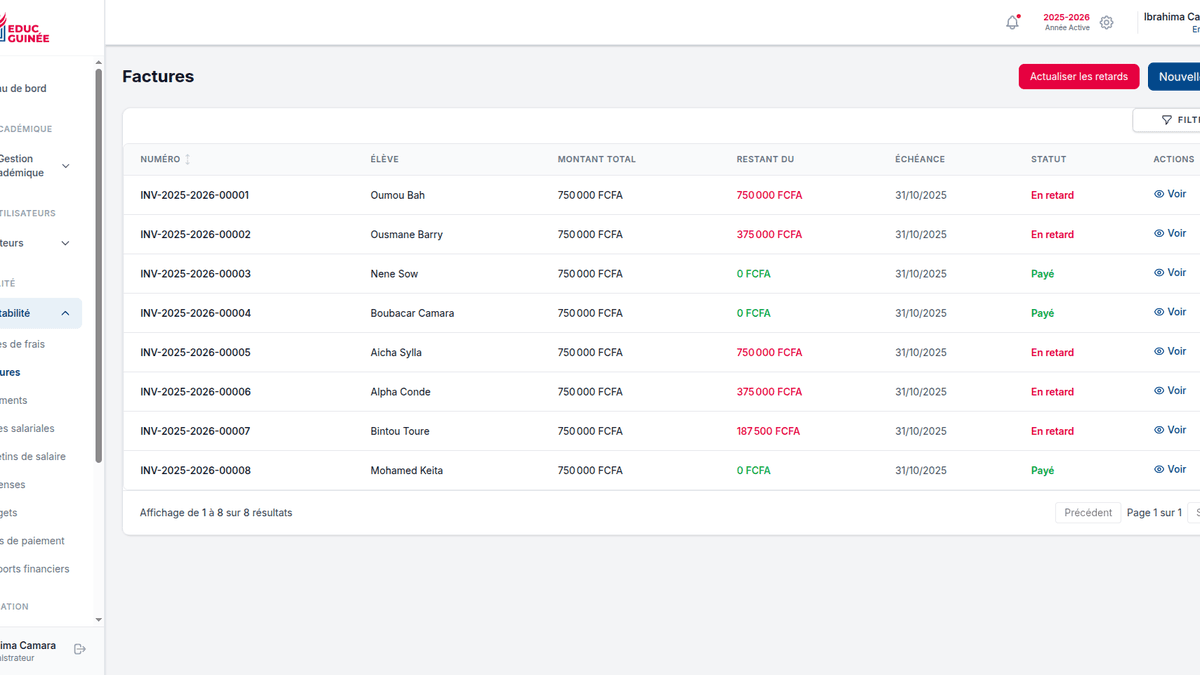Expand the Utilisateurs section chevron
This screenshot has height=675, width=1200.
coord(66,243)
